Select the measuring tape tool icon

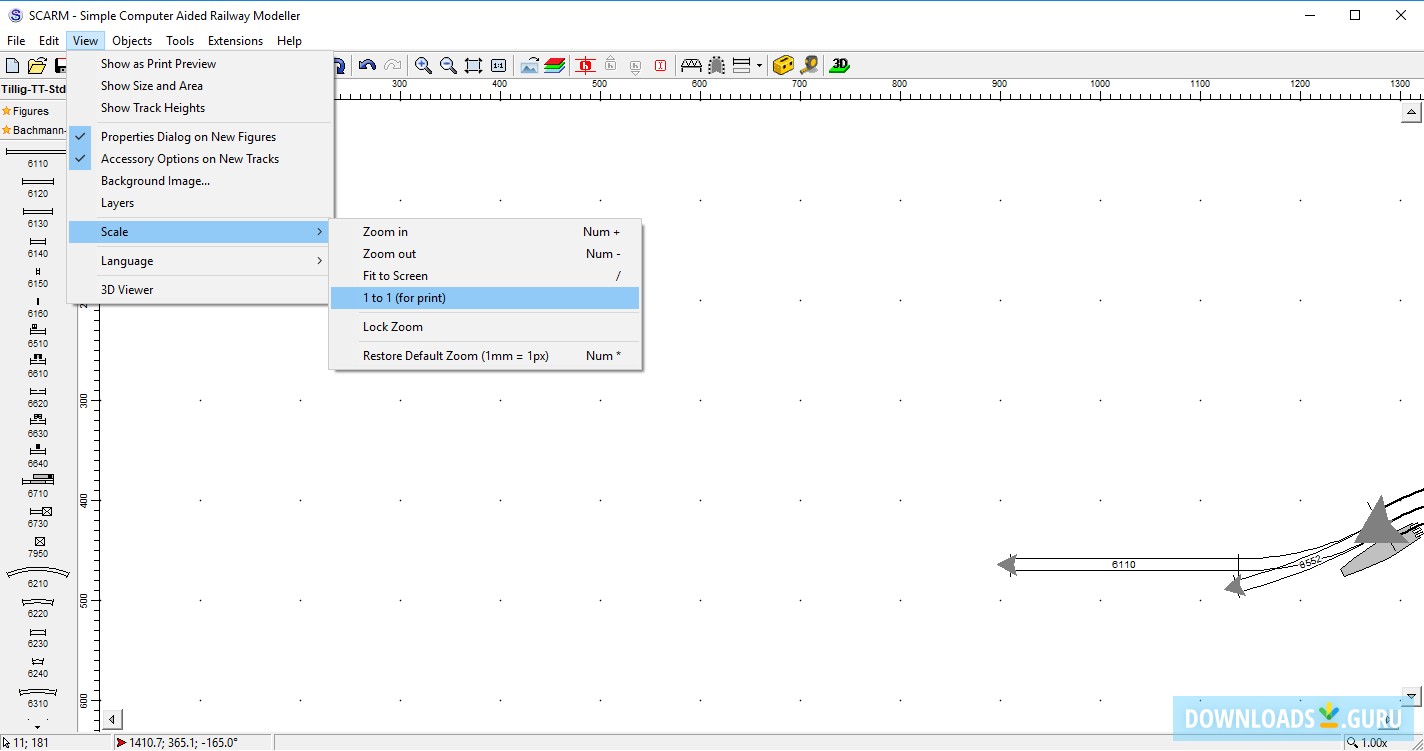pyautogui.click(x=809, y=66)
